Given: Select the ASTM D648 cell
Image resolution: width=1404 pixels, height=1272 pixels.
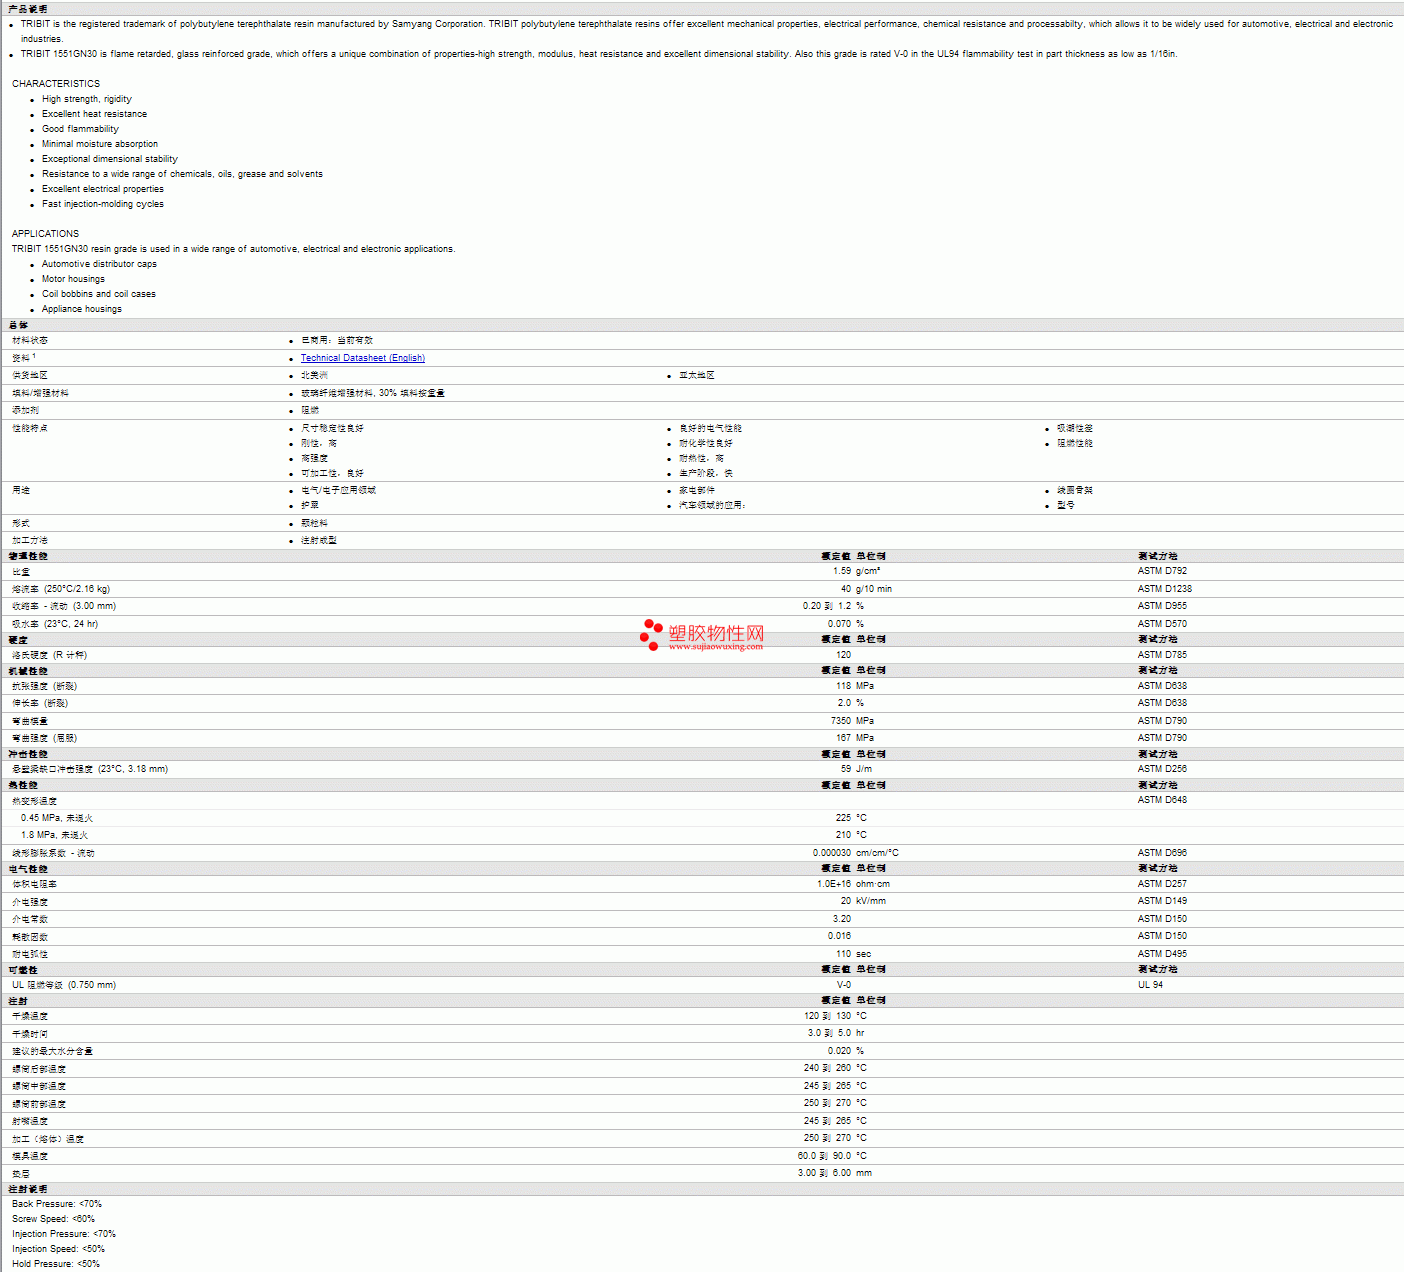Looking at the screenshot, I should pos(1162,800).
